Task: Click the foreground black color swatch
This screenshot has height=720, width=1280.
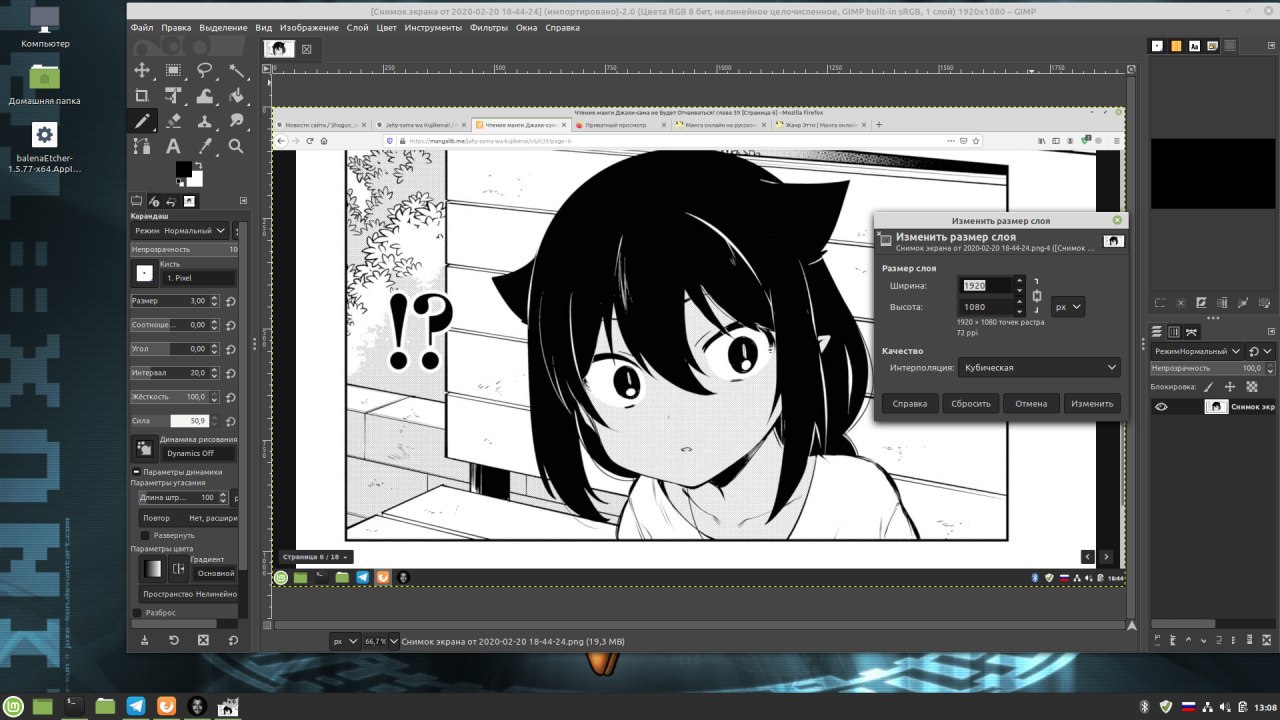Action: (x=184, y=169)
